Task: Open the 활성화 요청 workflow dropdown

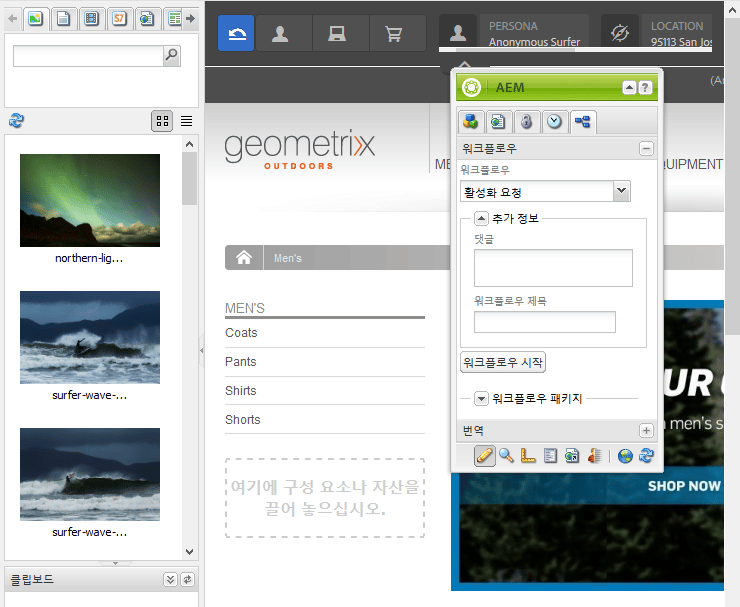Action: click(x=622, y=191)
